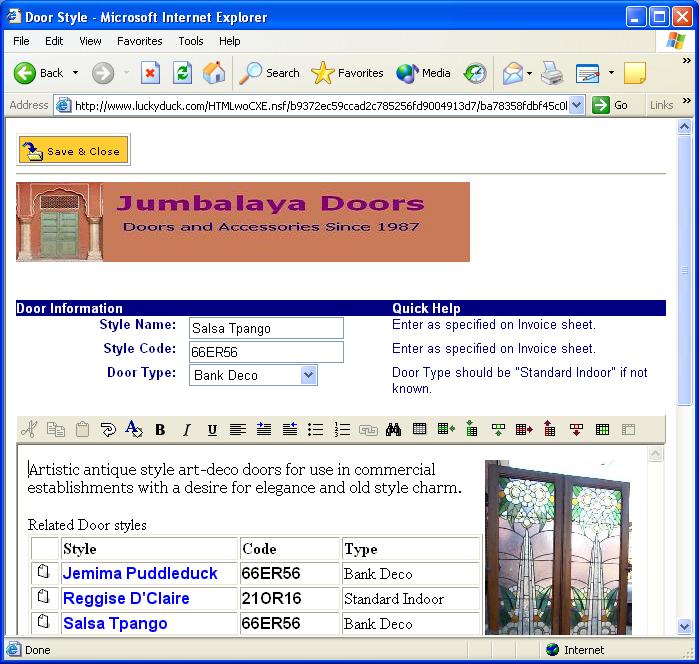The image size is (699, 664).
Task: Open the Jemima Puddleduck link
Action: [140, 574]
